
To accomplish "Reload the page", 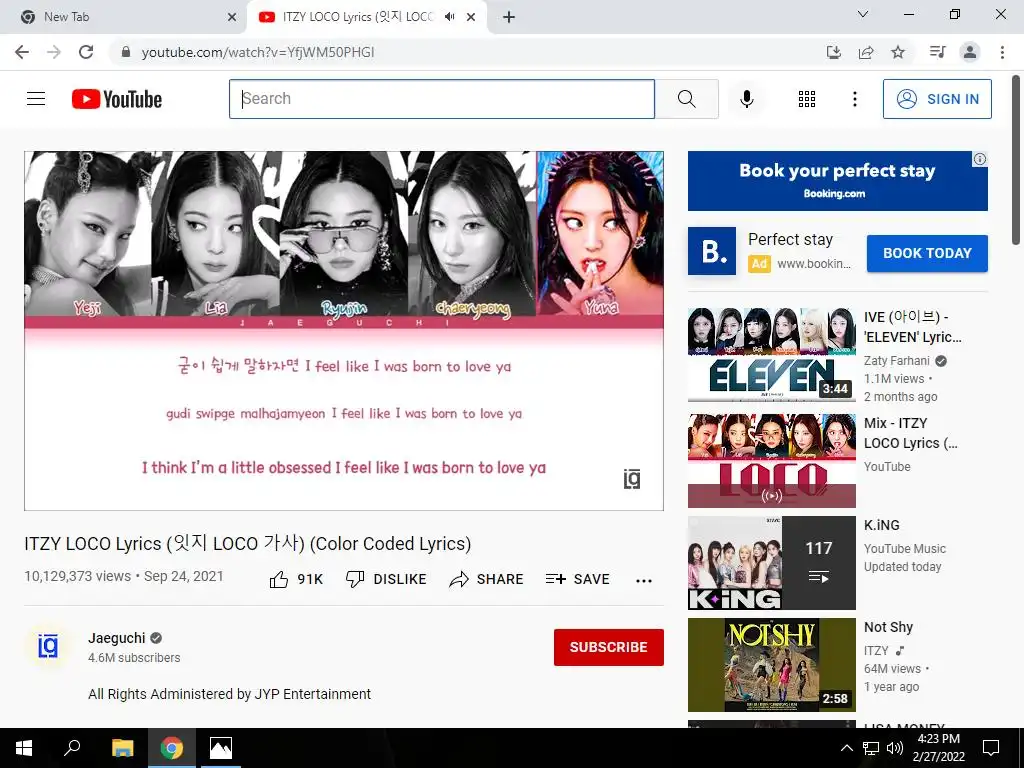I will (x=86, y=52).
